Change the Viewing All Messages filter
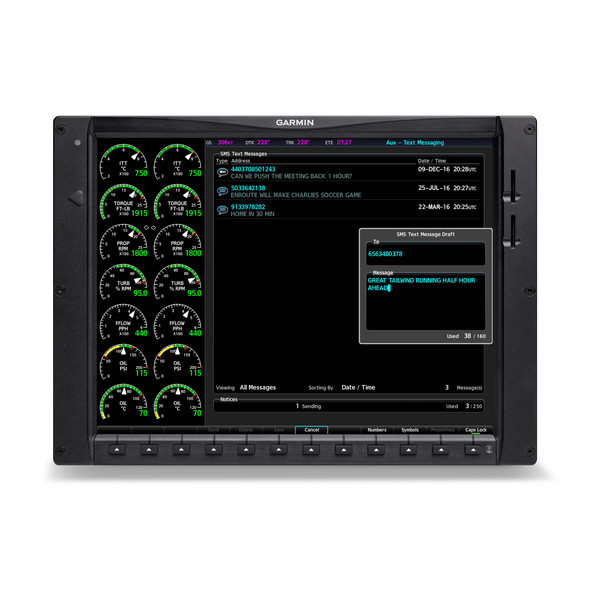The height and width of the screenshot is (600, 600). pos(257,387)
